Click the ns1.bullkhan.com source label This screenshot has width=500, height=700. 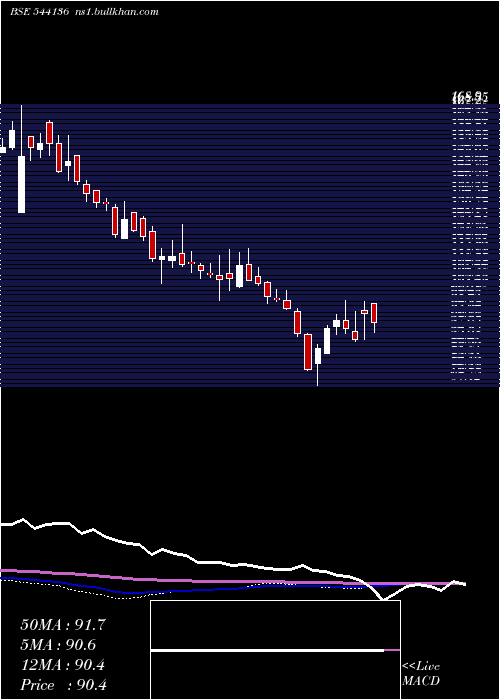tap(116, 12)
